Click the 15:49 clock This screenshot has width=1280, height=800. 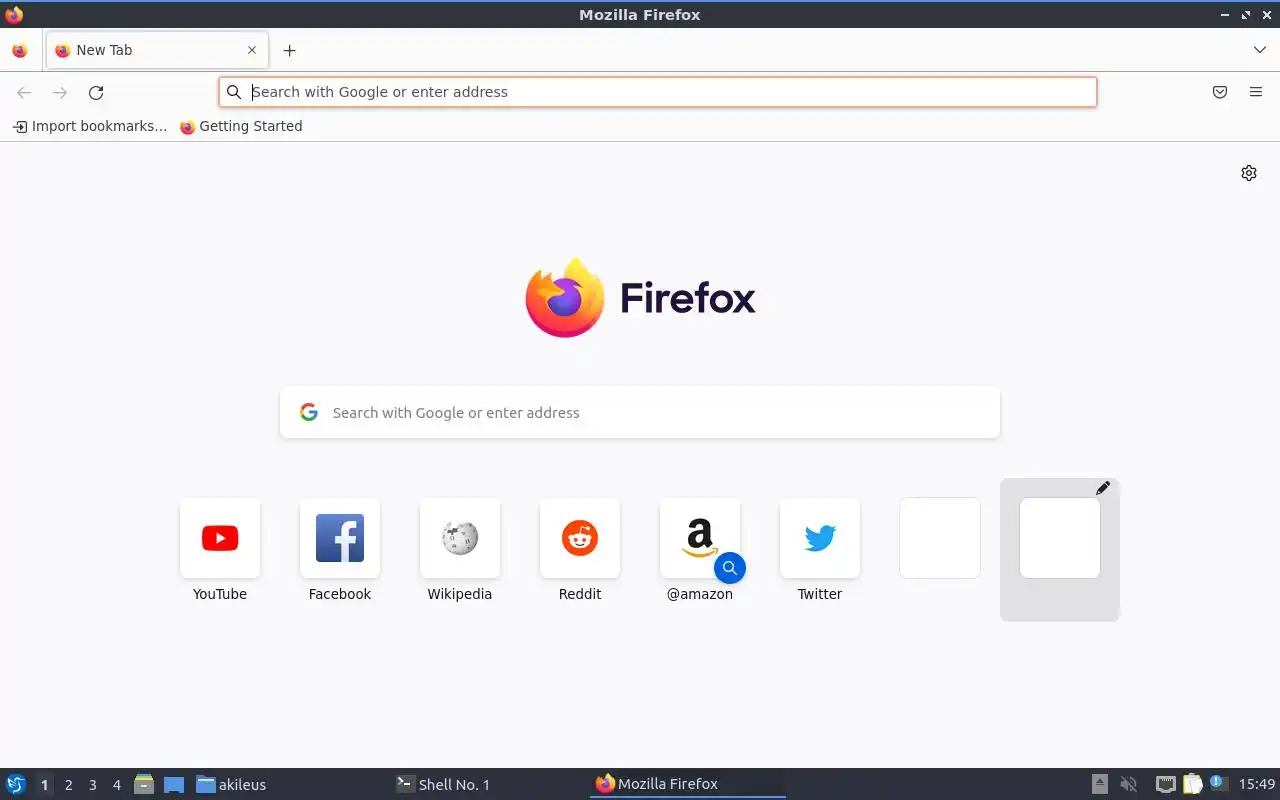click(x=1257, y=784)
